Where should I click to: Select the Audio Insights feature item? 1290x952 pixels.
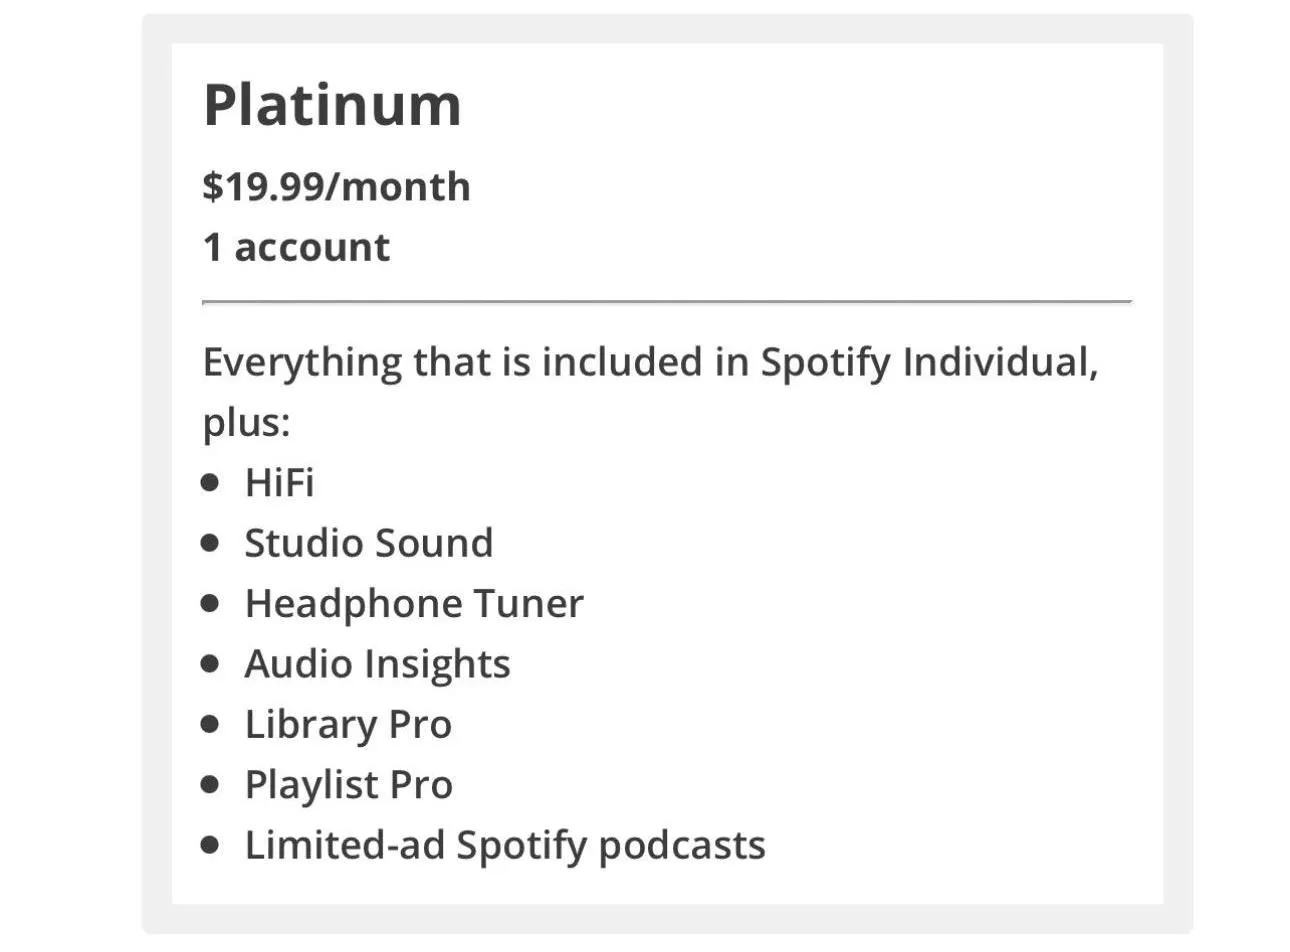[x=377, y=664]
